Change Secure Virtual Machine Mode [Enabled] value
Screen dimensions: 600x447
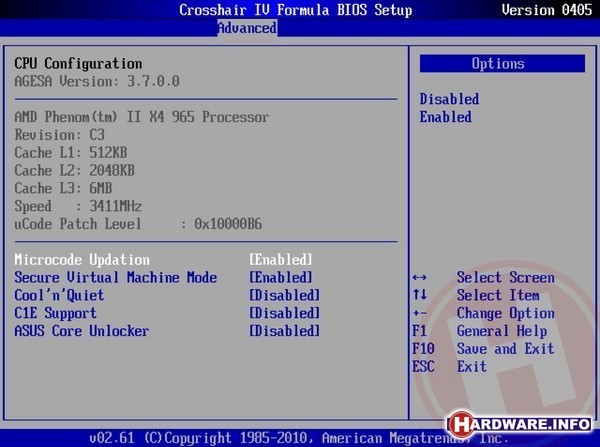tap(281, 277)
